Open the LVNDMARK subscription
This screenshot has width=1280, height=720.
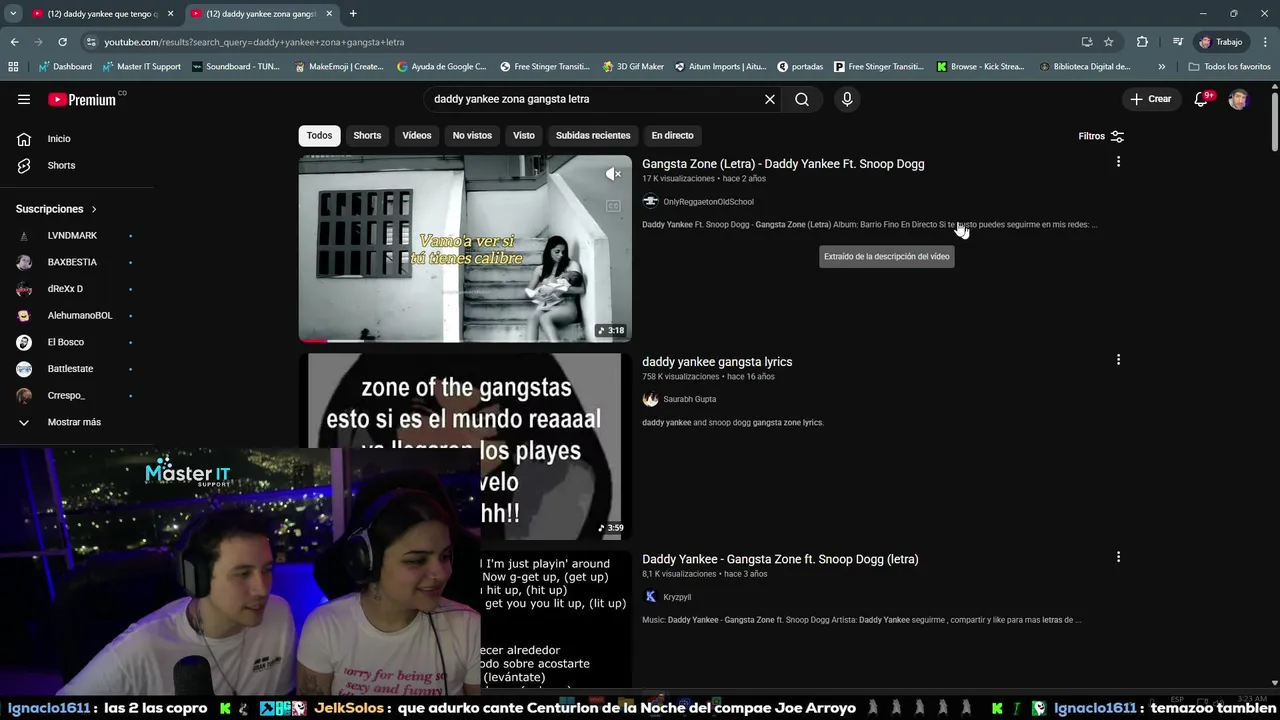pyautogui.click(x=72, y=236)
